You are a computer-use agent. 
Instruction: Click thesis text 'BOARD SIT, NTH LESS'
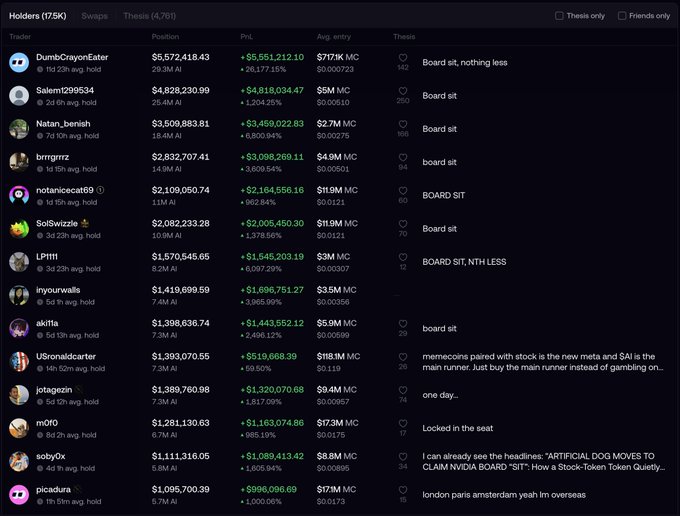(x=464, y=262)
